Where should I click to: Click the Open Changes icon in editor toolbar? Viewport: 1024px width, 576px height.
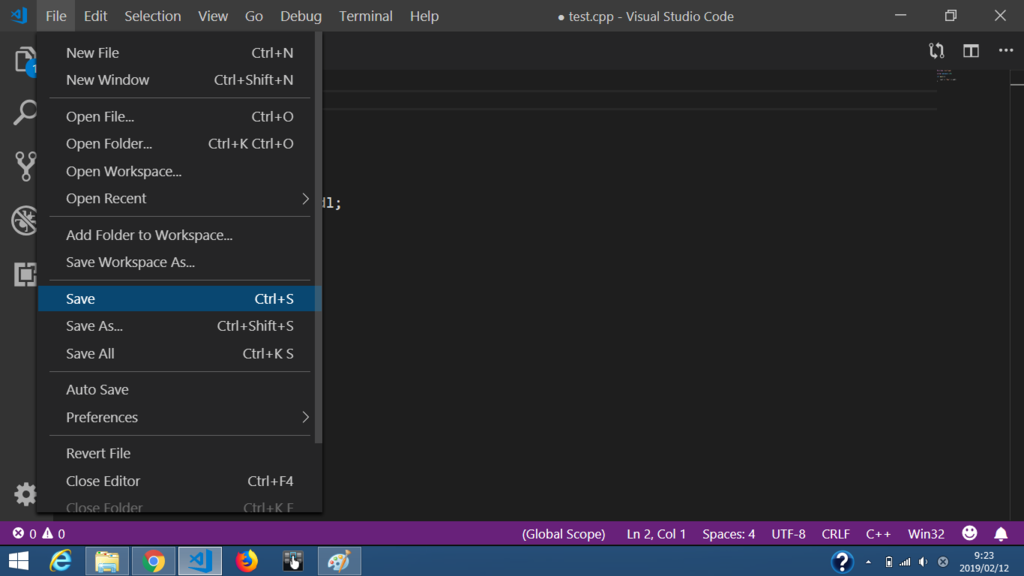click(x=936, y=51)
